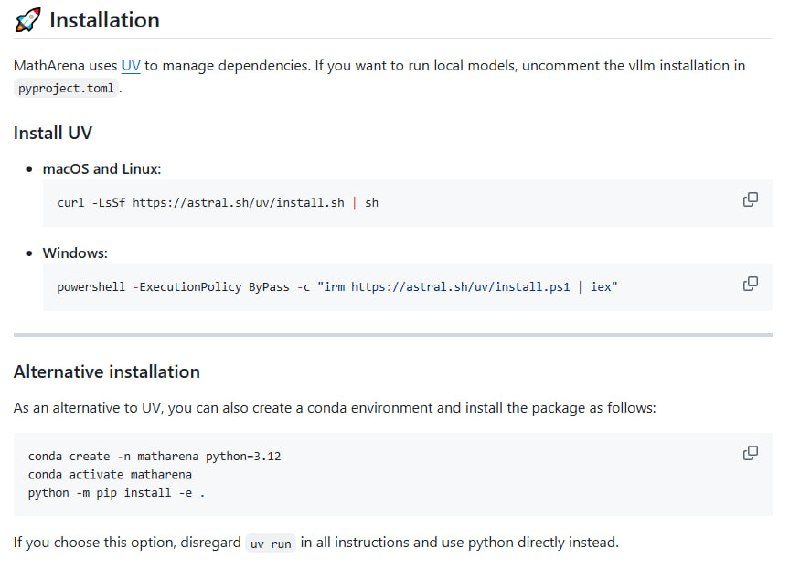Click the uv run inline code
The width and height of the screenshot is (800, 570).
click(270, 544)
